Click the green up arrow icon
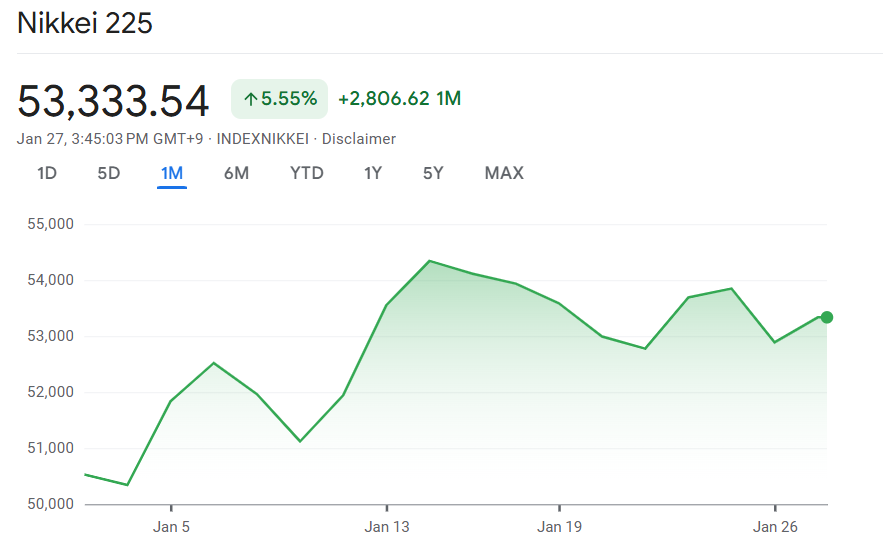The width and height of the screenshot is (883, 548). [x=250, y=99]
